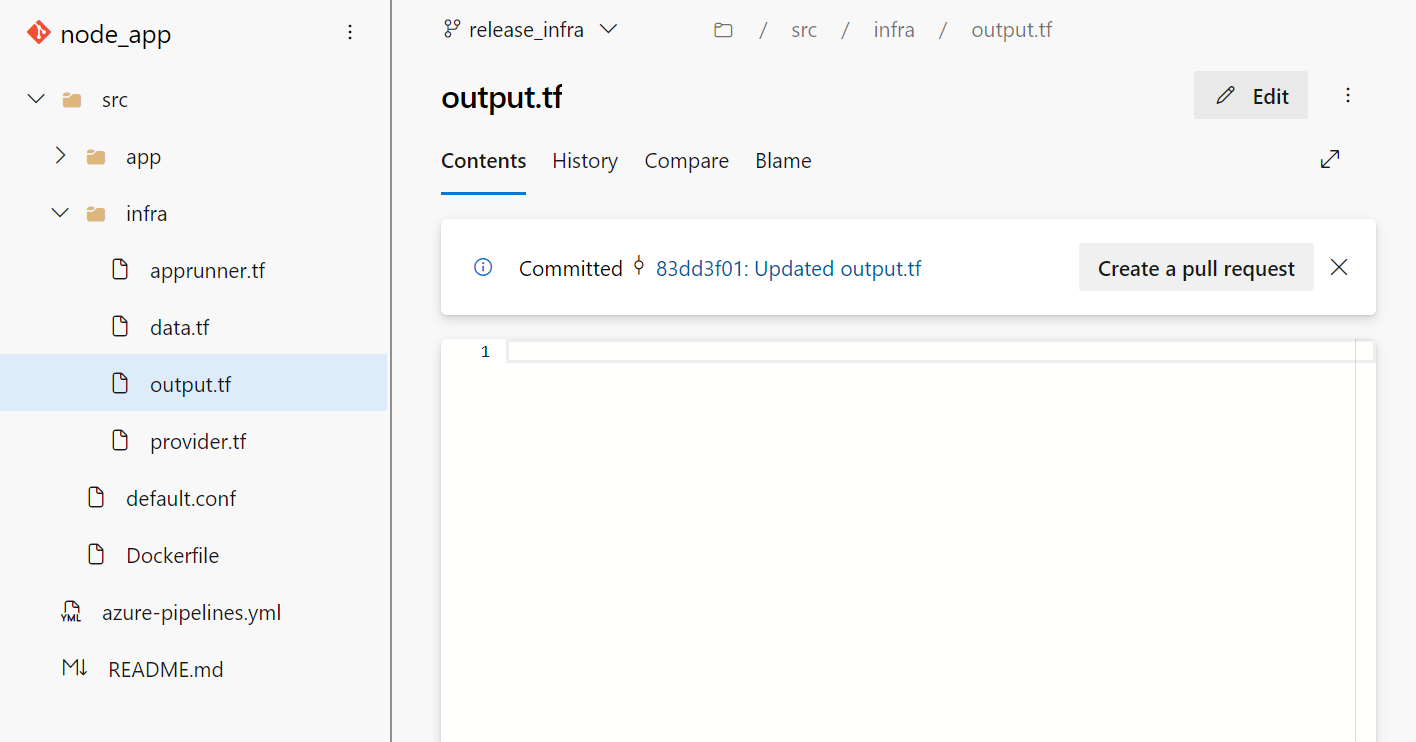Image resolution: width=1416 pixels, height=742 pixels.
Task: Edit the output.tf file
Action: pos(1251,95)
